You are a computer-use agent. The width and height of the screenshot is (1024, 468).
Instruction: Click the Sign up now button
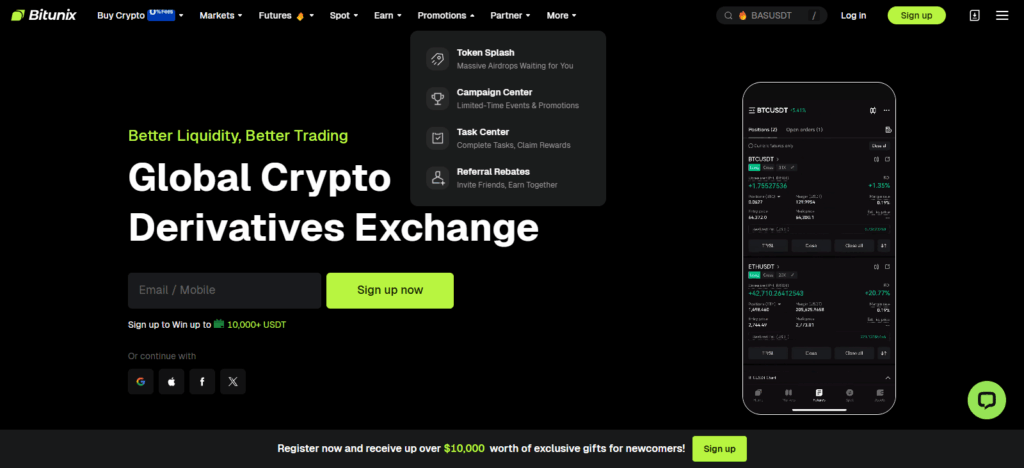[x=390, y=290]
